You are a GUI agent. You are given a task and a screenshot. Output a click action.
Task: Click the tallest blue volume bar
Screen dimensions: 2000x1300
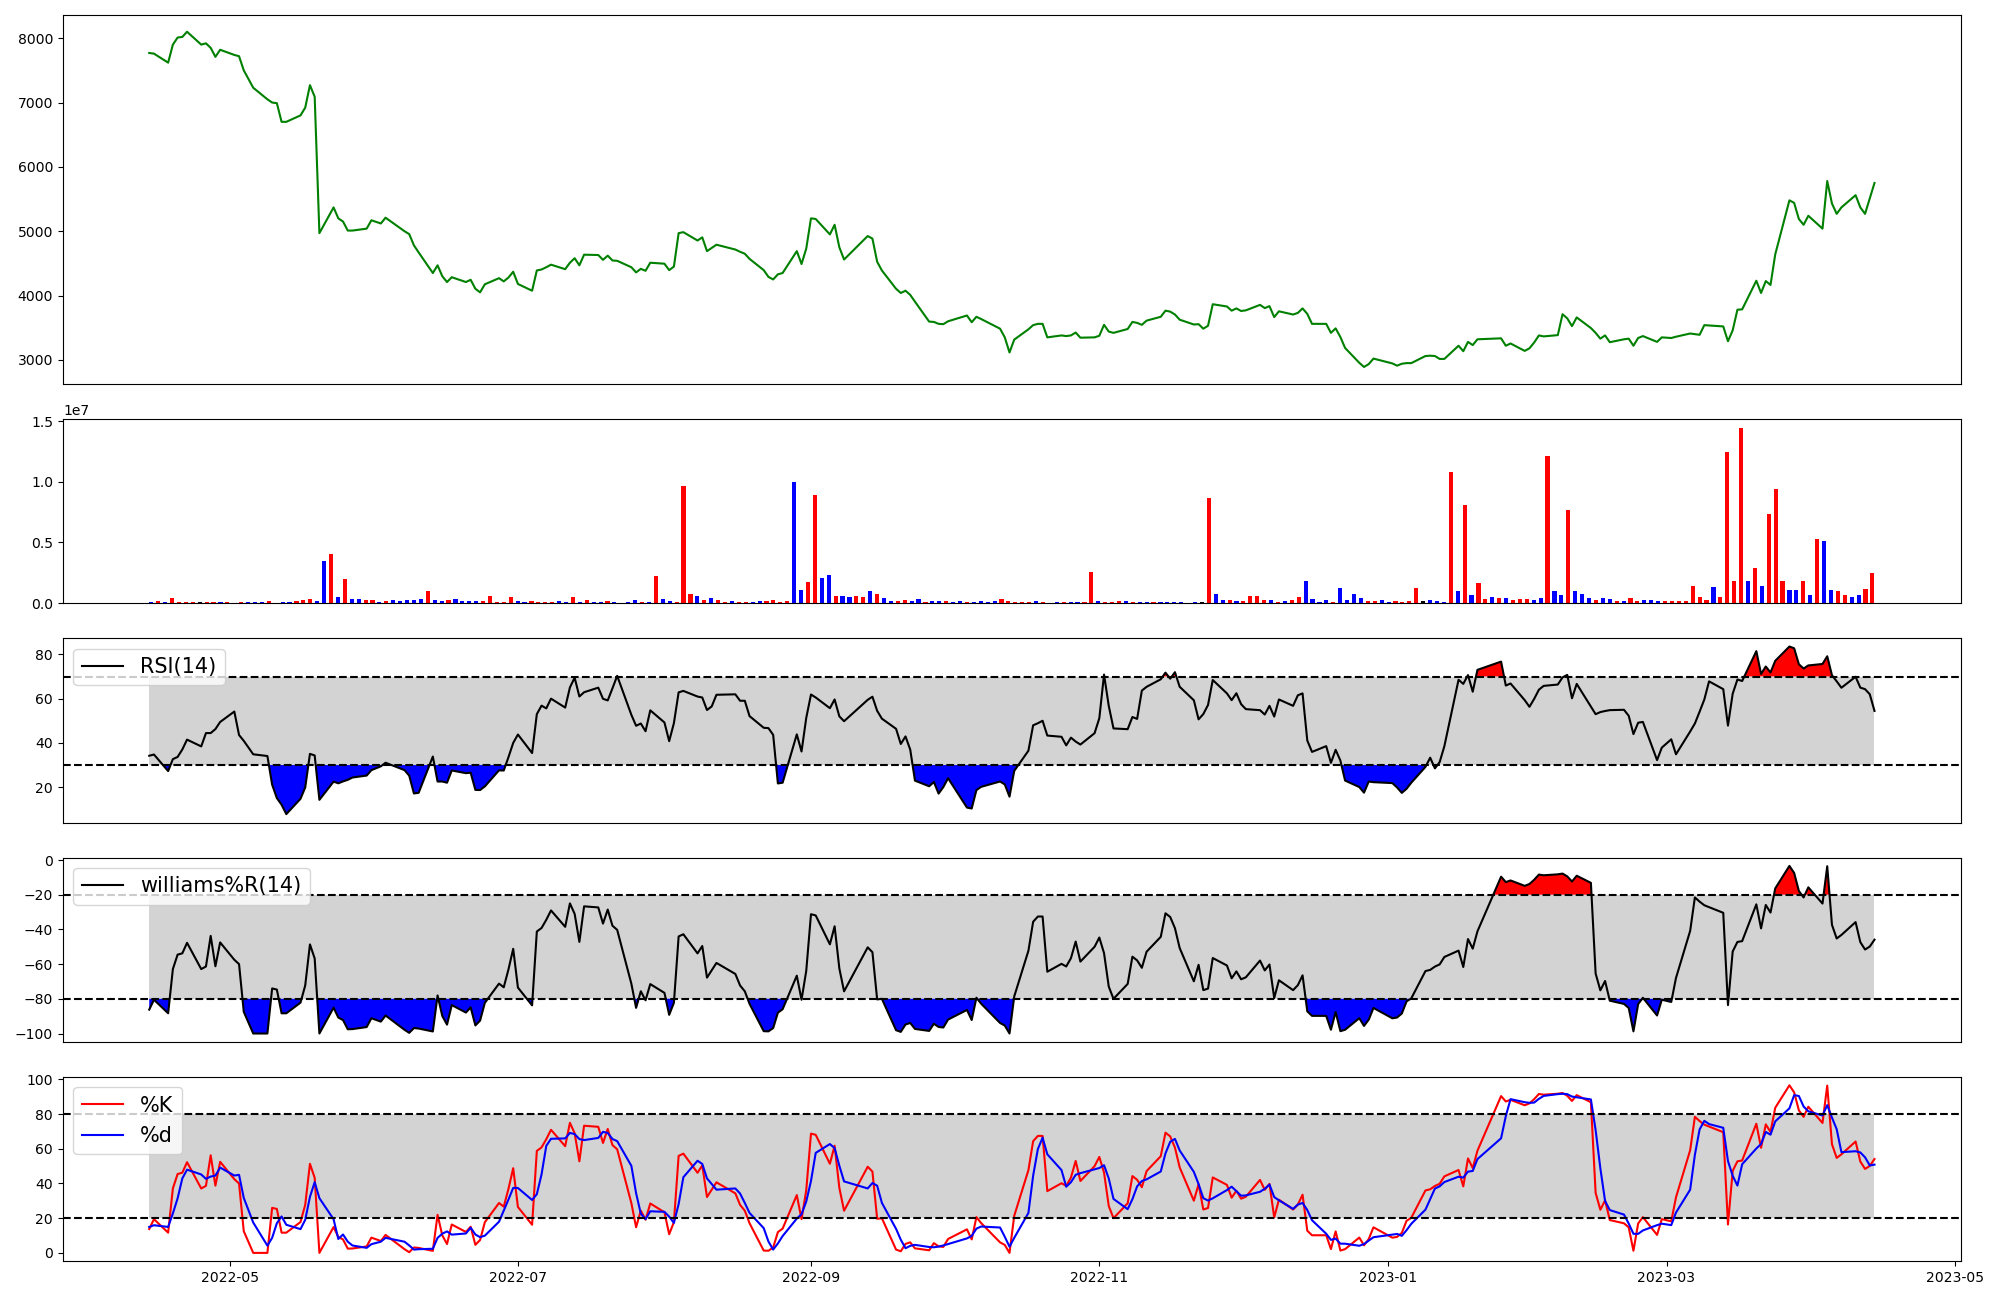coord(794,543)
